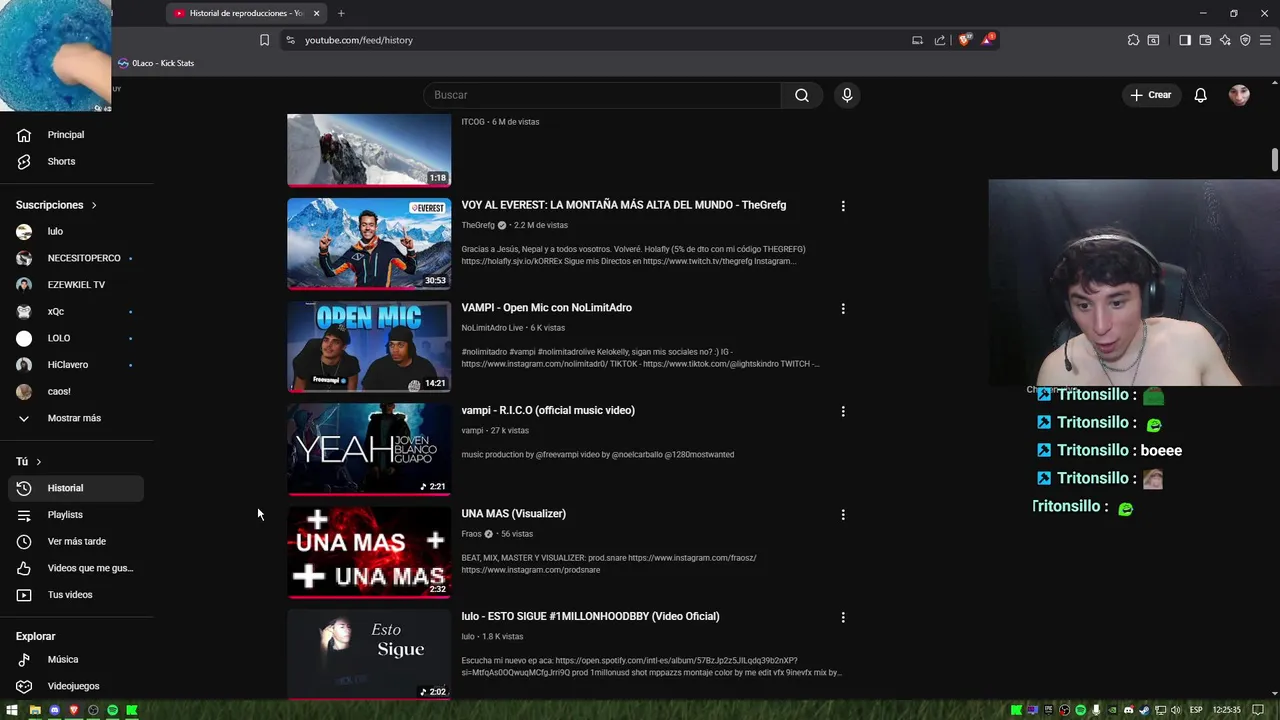The height and width of the screenshot is (720, 1280).
Task: Open Tus videos section
Action: coord(72,595)
